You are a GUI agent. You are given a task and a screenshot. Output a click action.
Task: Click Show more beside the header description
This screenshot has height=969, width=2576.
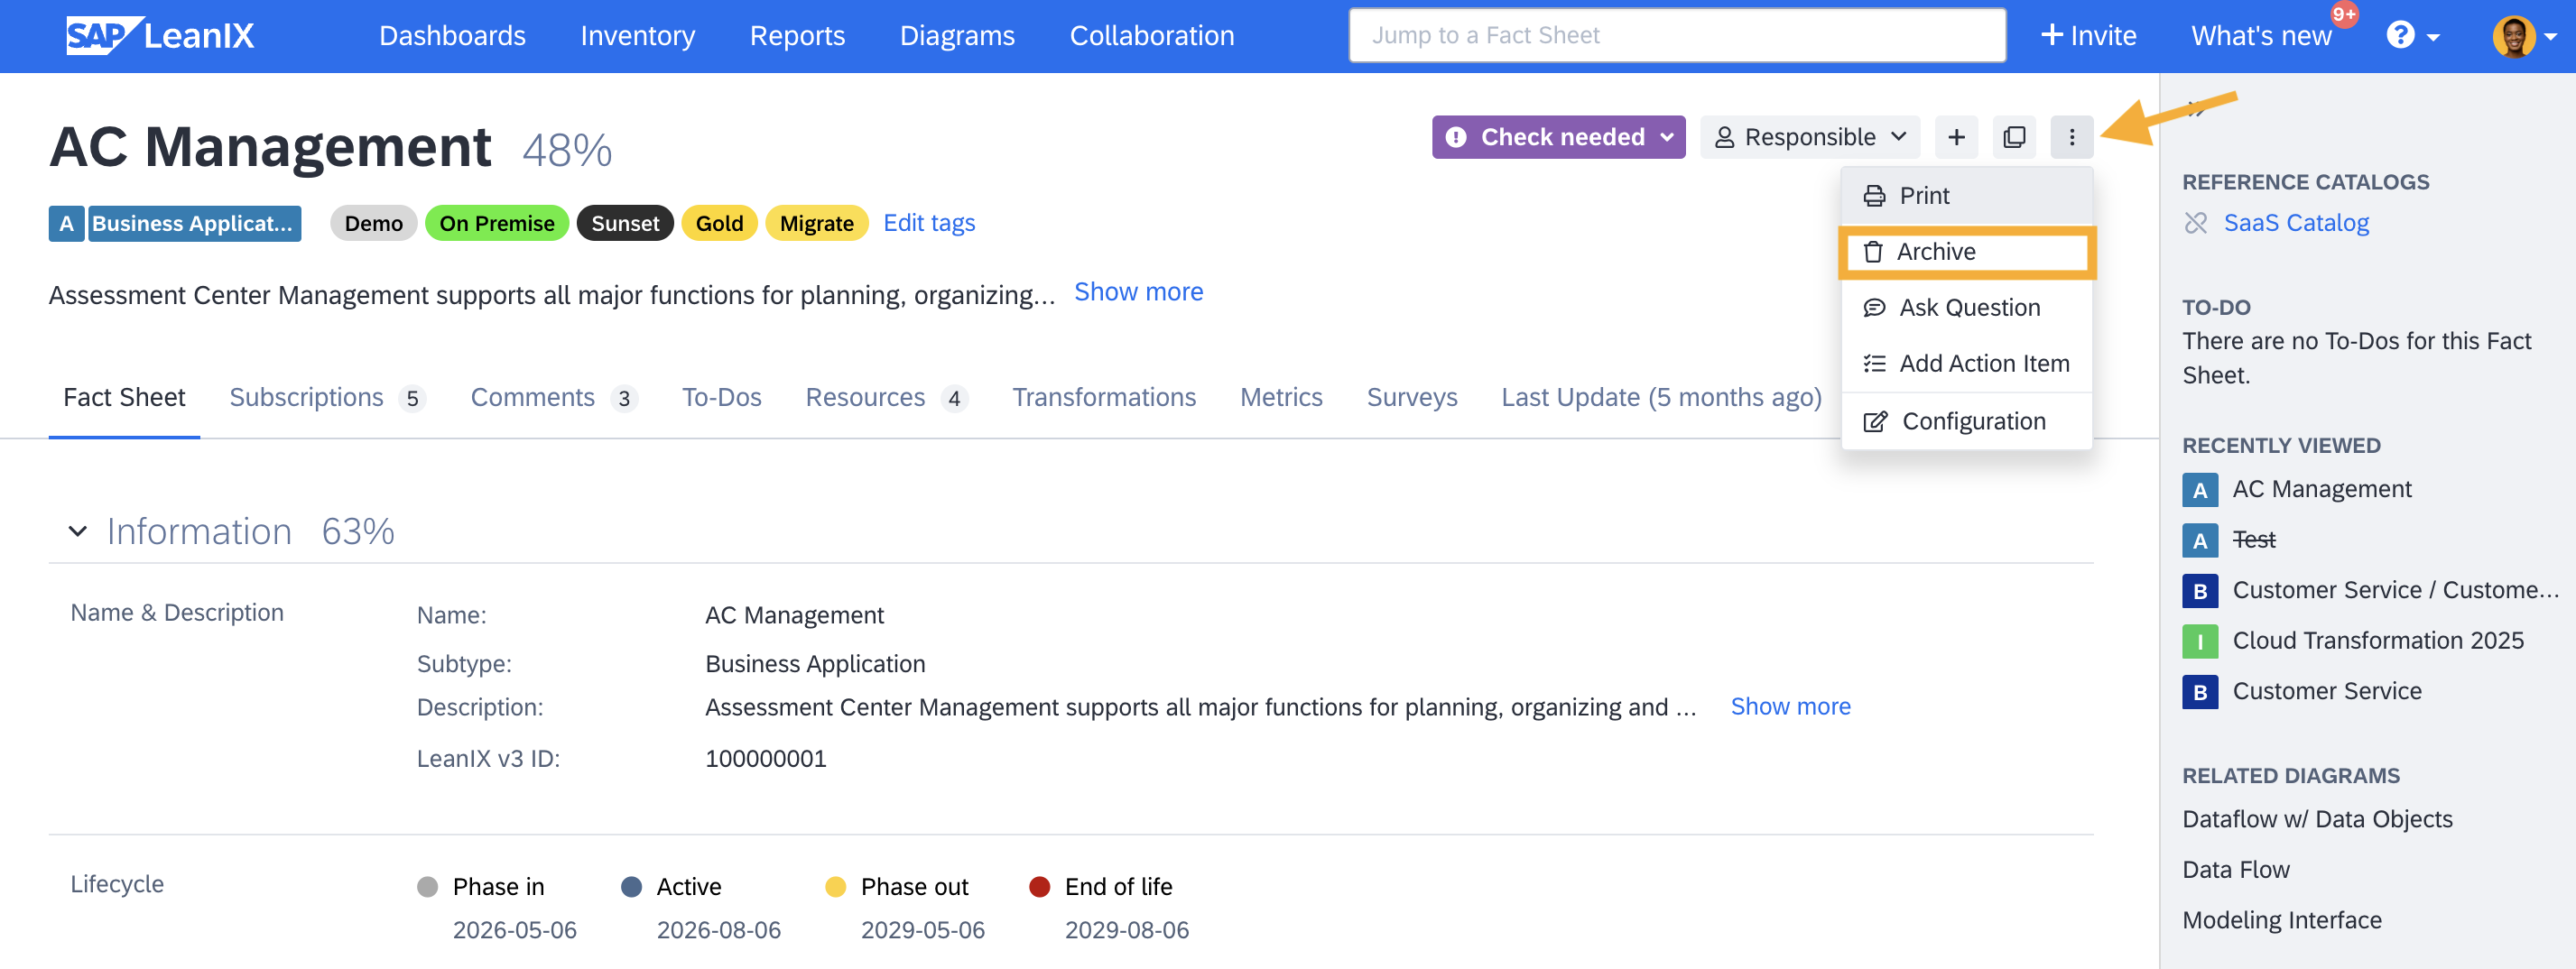pos(1138,292)
